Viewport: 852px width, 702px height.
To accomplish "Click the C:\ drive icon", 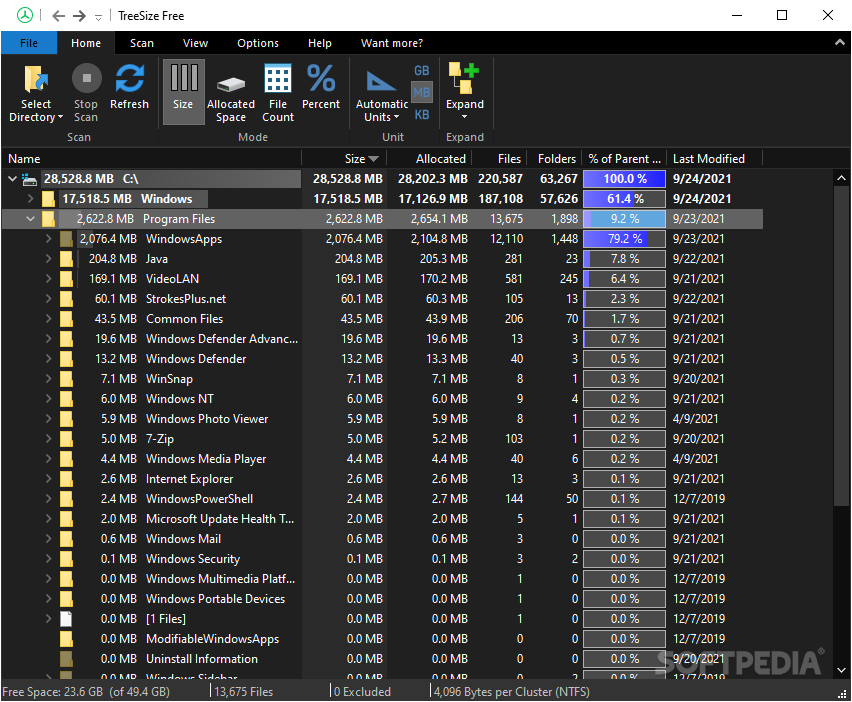I will [29, 179].
